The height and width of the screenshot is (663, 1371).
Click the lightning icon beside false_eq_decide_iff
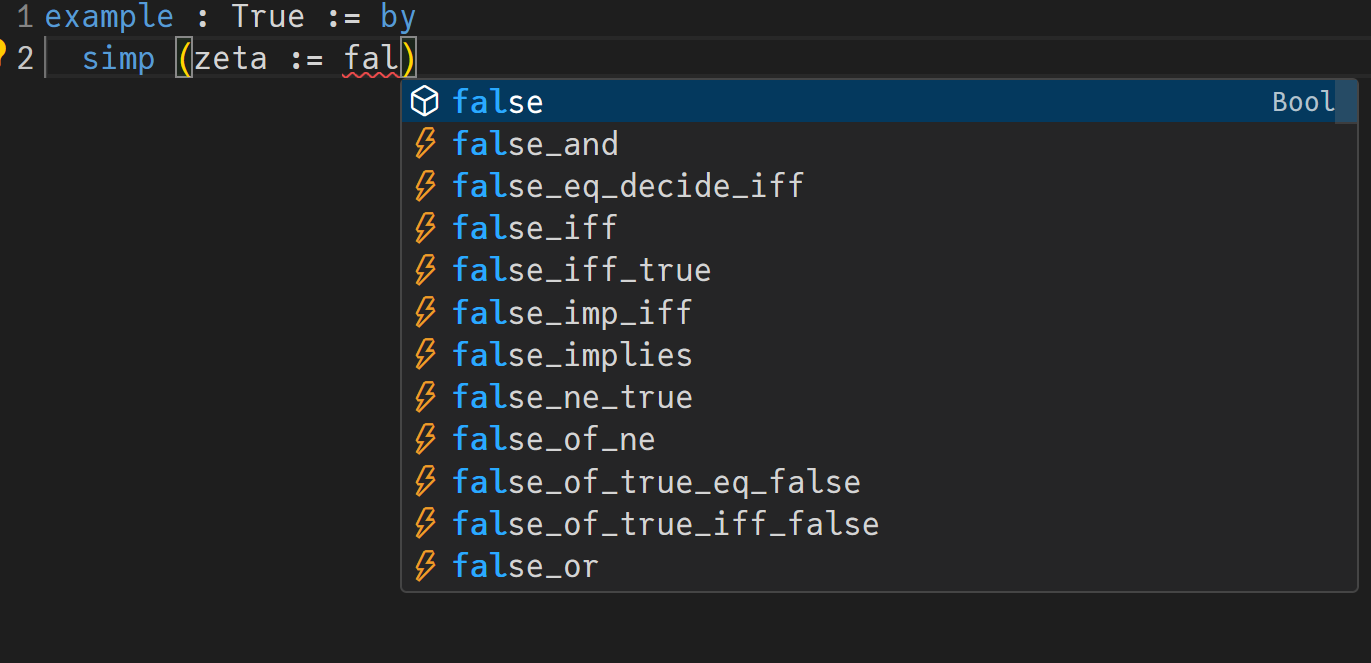coord(425,186)
